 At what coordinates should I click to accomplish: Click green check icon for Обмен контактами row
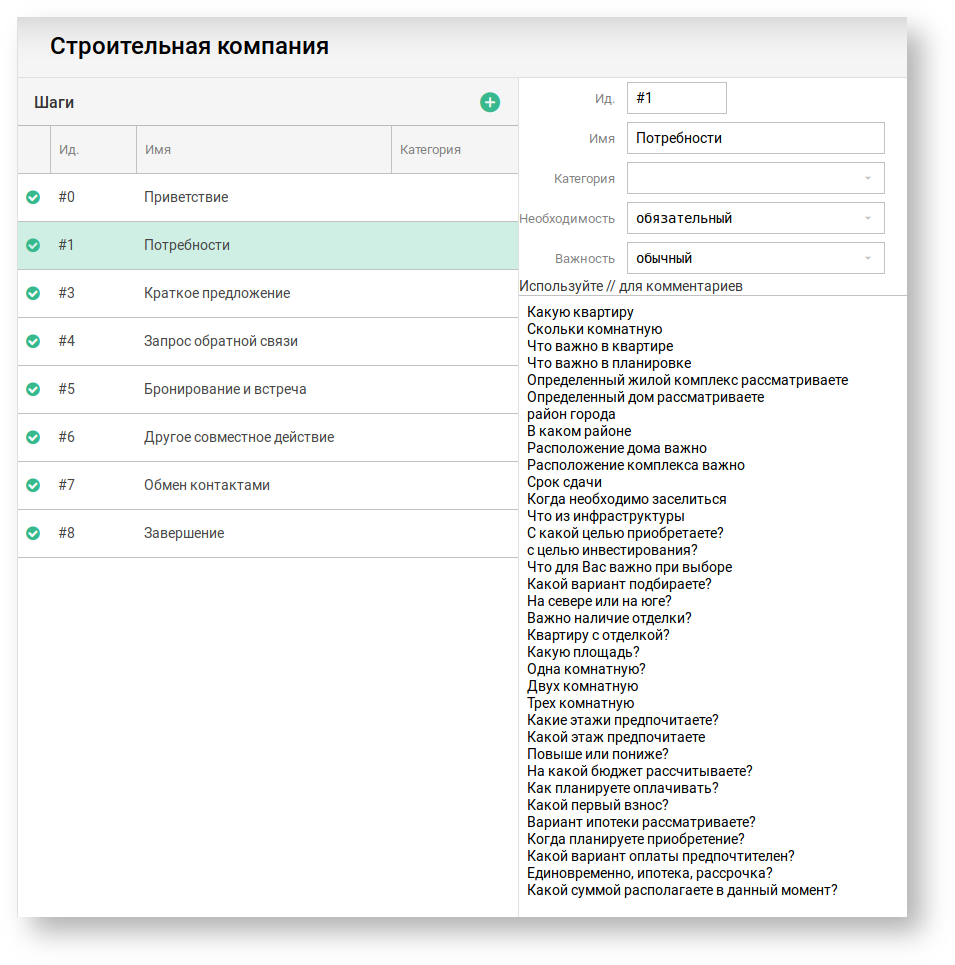pyautogui.click(x=33, y=485)
